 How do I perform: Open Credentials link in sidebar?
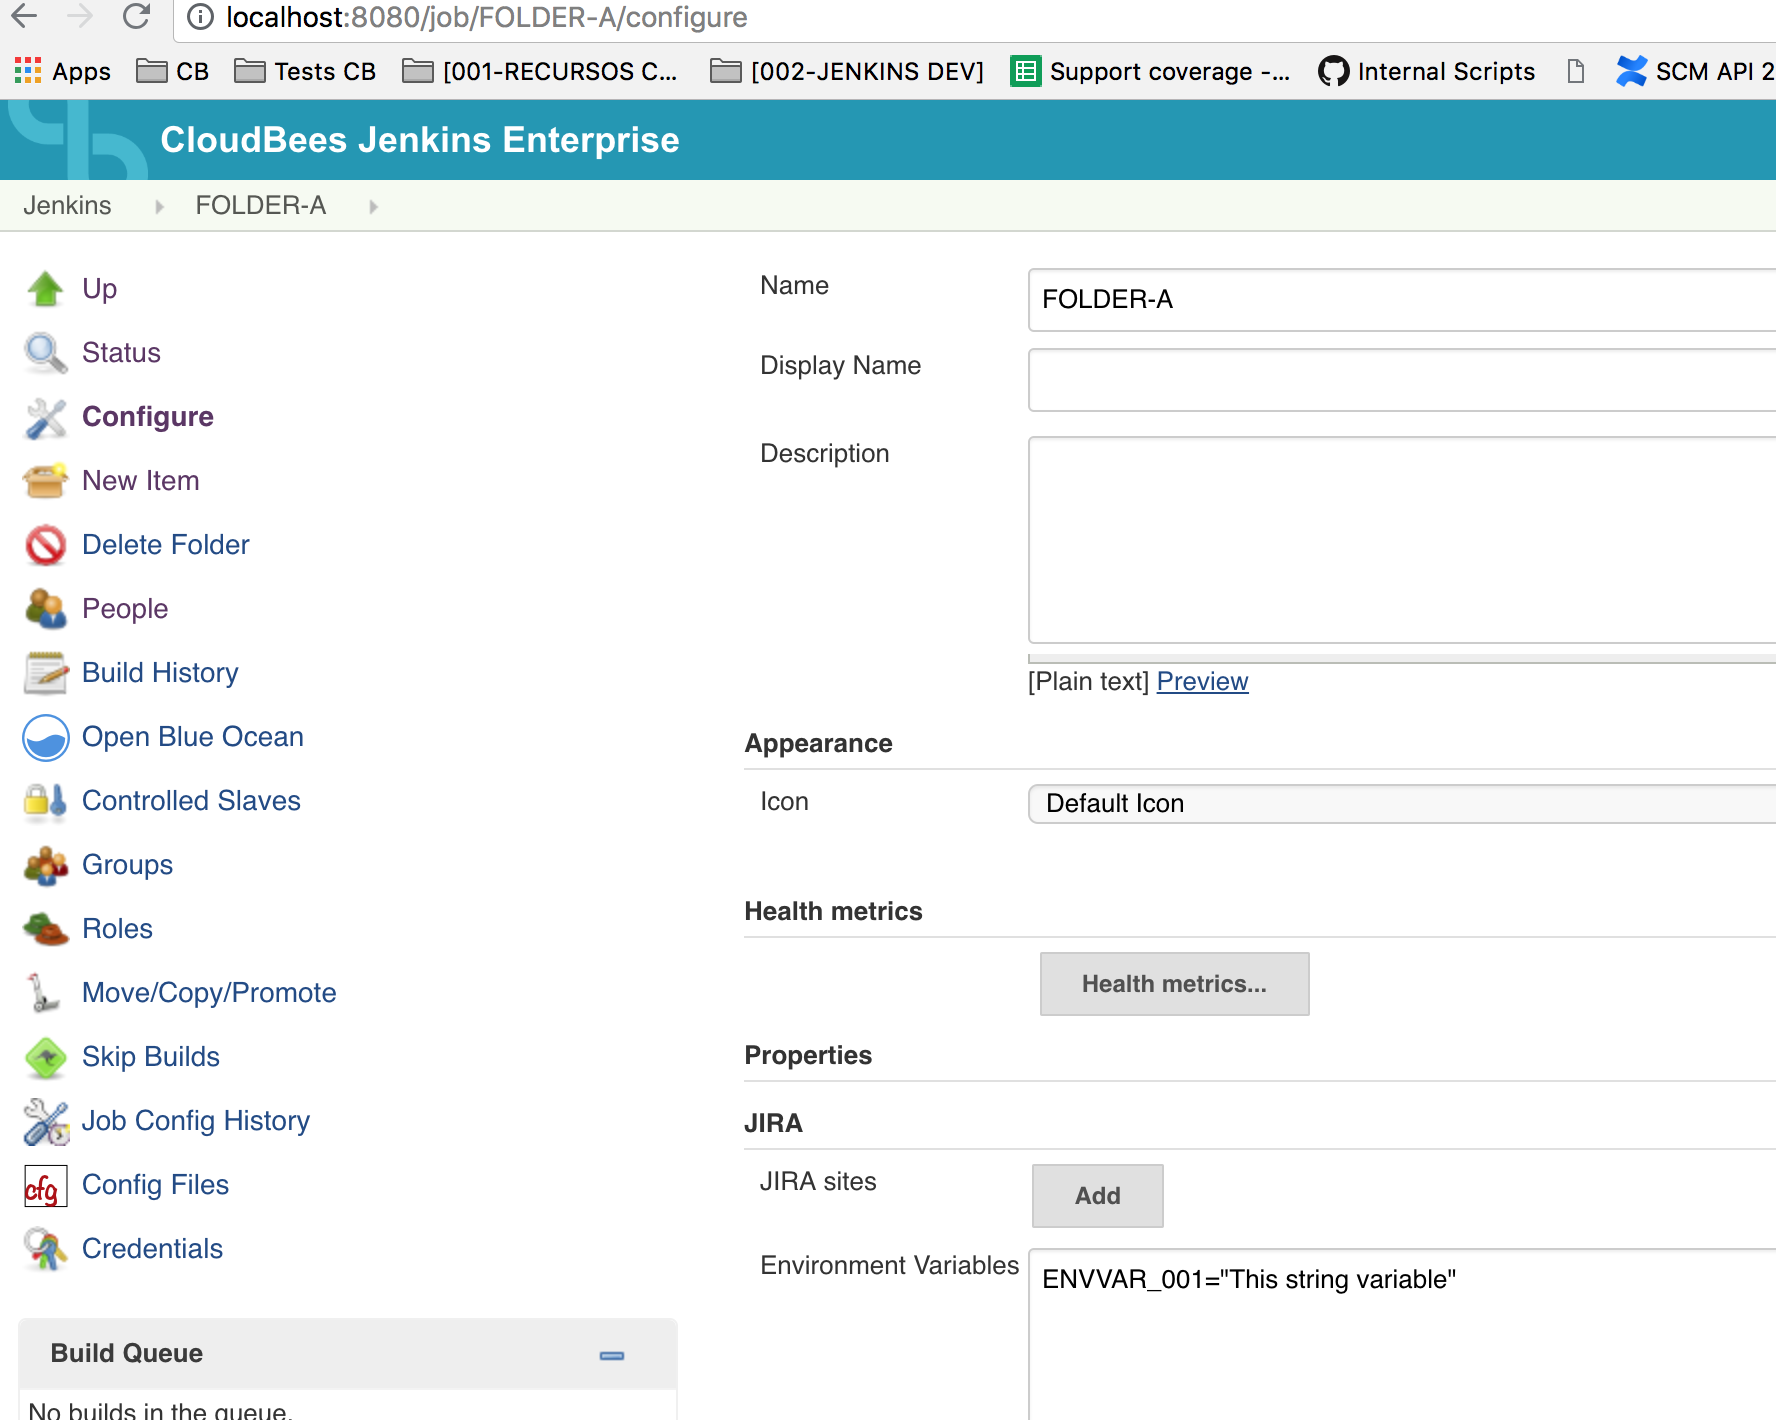click(x=152, y=1249)
